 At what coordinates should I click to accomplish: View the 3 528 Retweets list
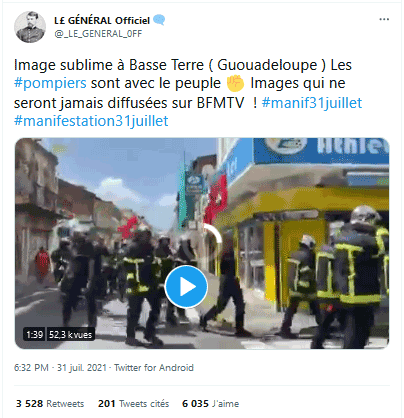tap(50, 404)
